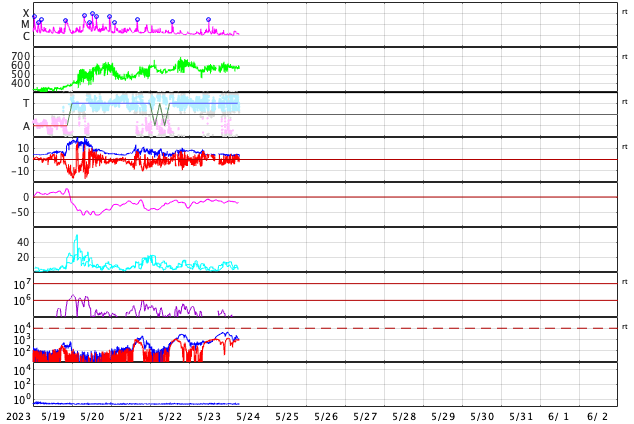Screen dimensions: 634x424
Task: Click the 6/ 2 date label
Action: click(x=597, y=416)
